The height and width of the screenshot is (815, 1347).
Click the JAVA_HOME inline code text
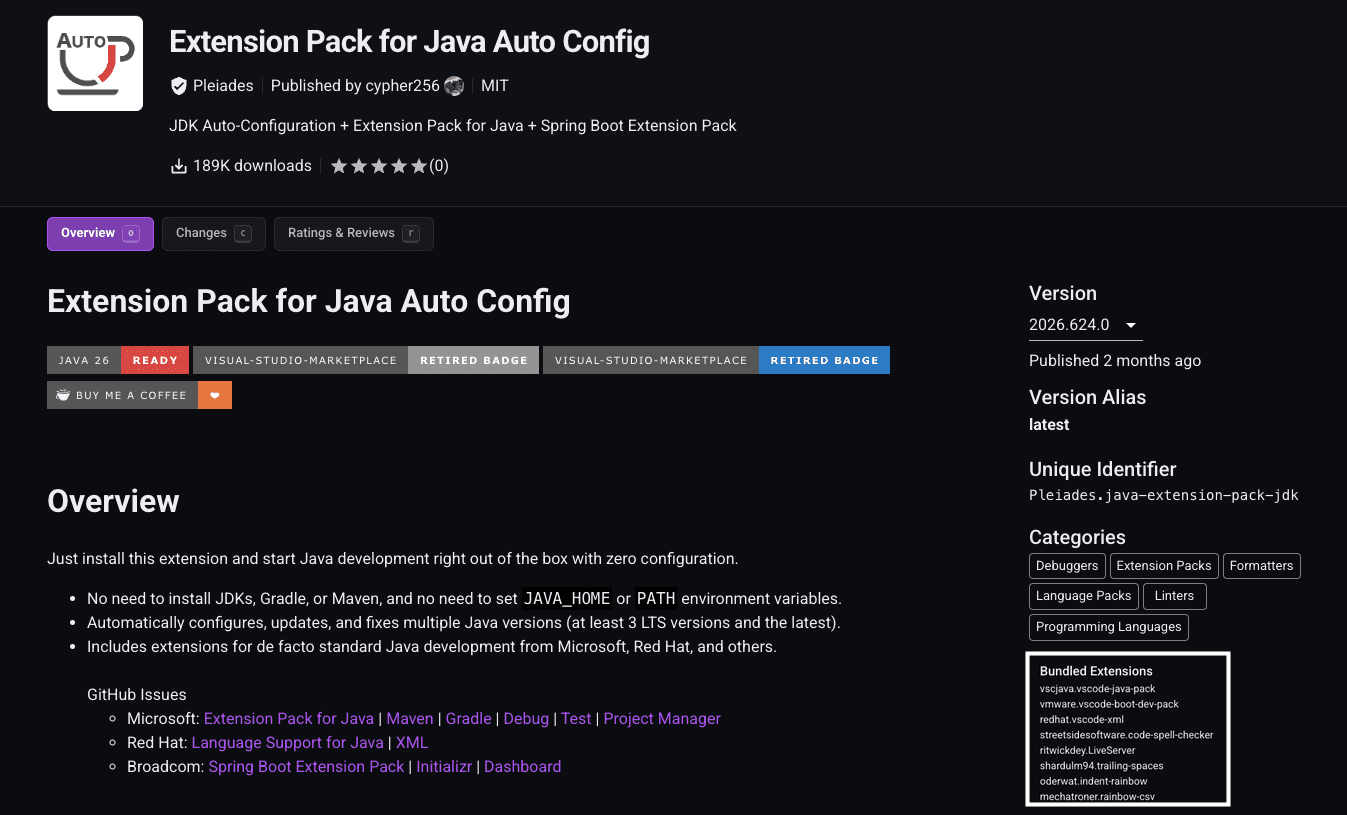click(x=566, y=599)
